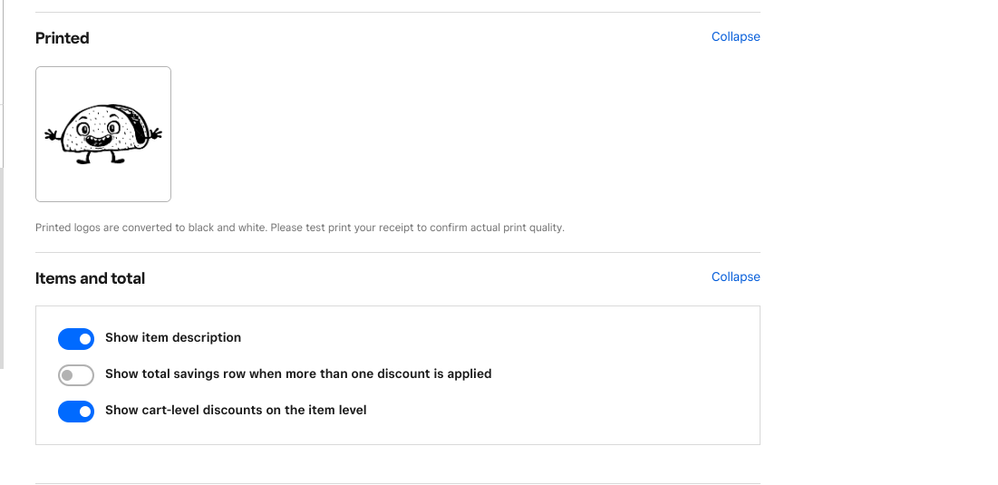Click the Show cart-level discounts label text
The height and width of the screenshot is (485, 998).
(235, 411)
